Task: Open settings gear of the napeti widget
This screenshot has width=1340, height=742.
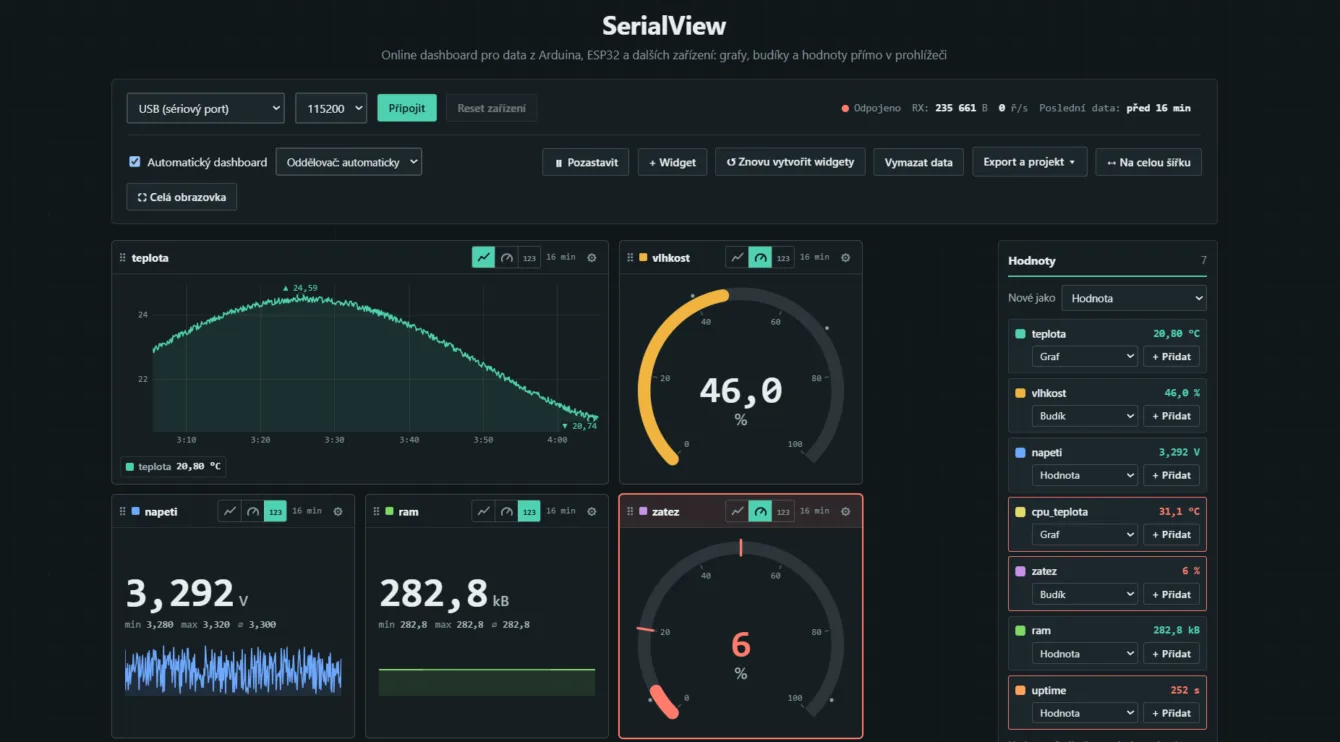Action: click(338, 512)
